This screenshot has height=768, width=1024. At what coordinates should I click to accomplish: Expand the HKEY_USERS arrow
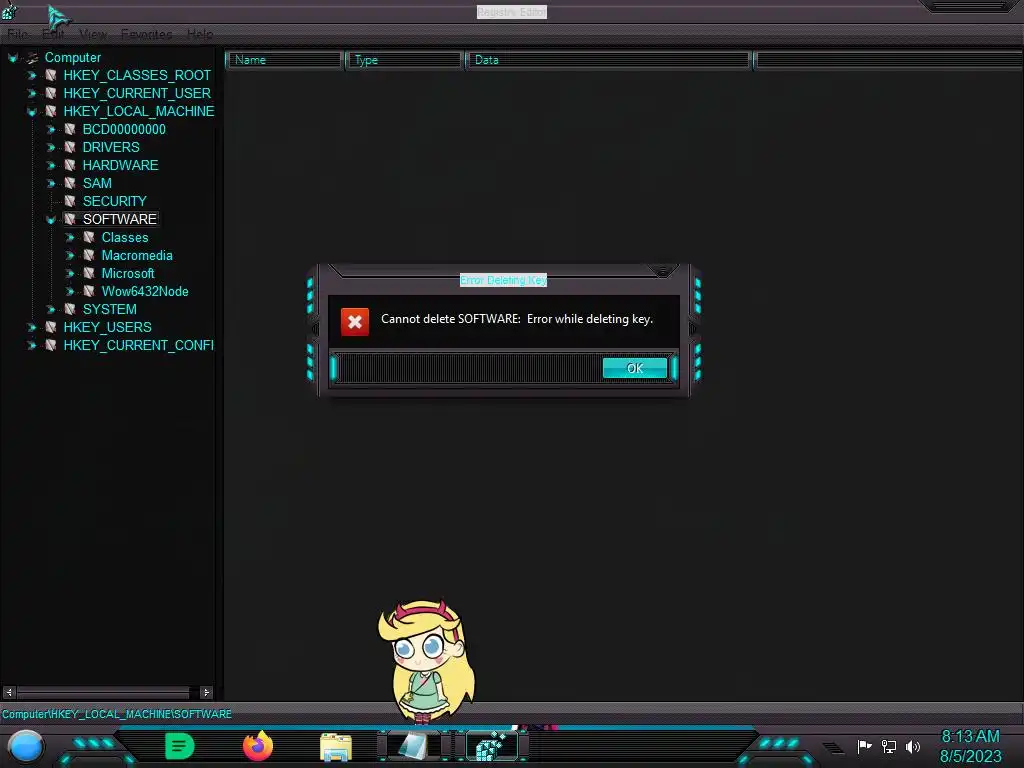pos(31,327)
